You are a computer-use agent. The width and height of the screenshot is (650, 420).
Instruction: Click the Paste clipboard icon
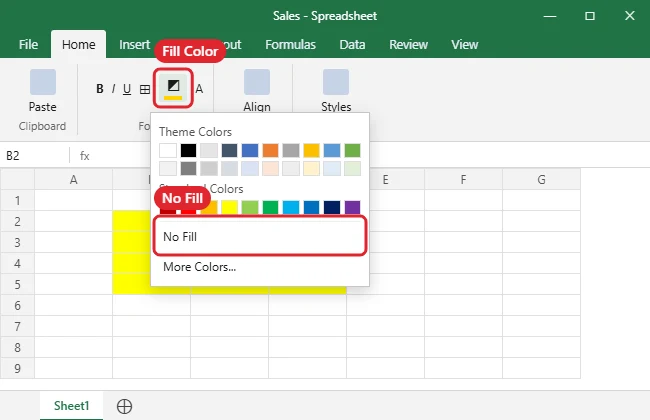43,82
